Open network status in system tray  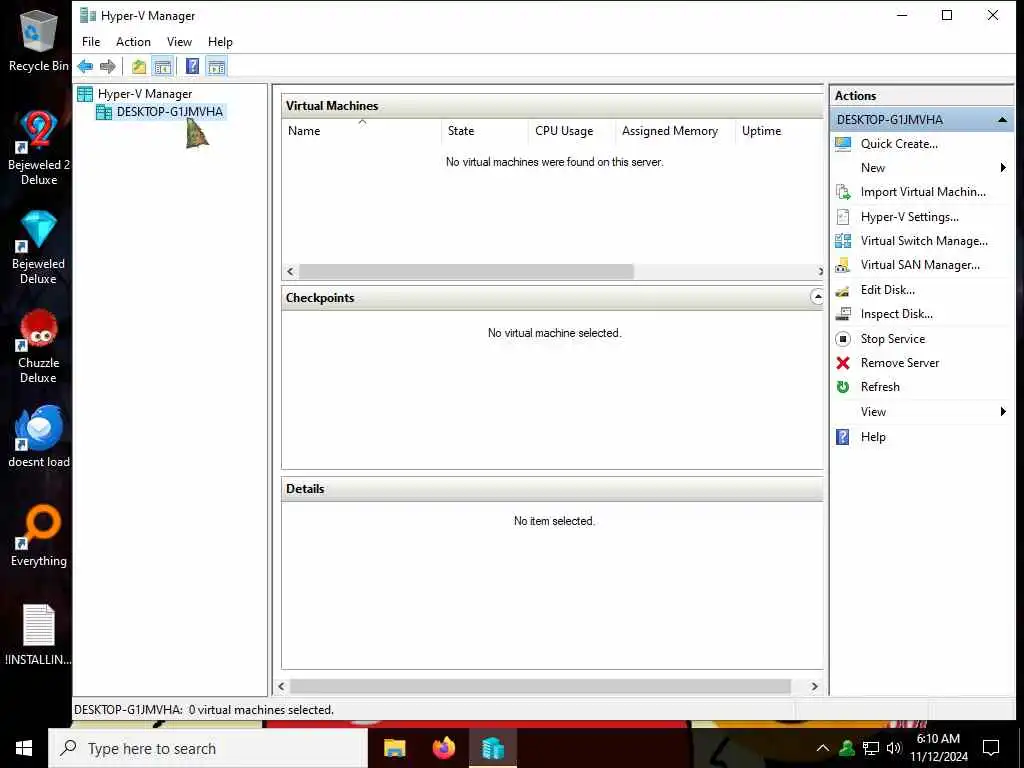click(x=871, y=748)
